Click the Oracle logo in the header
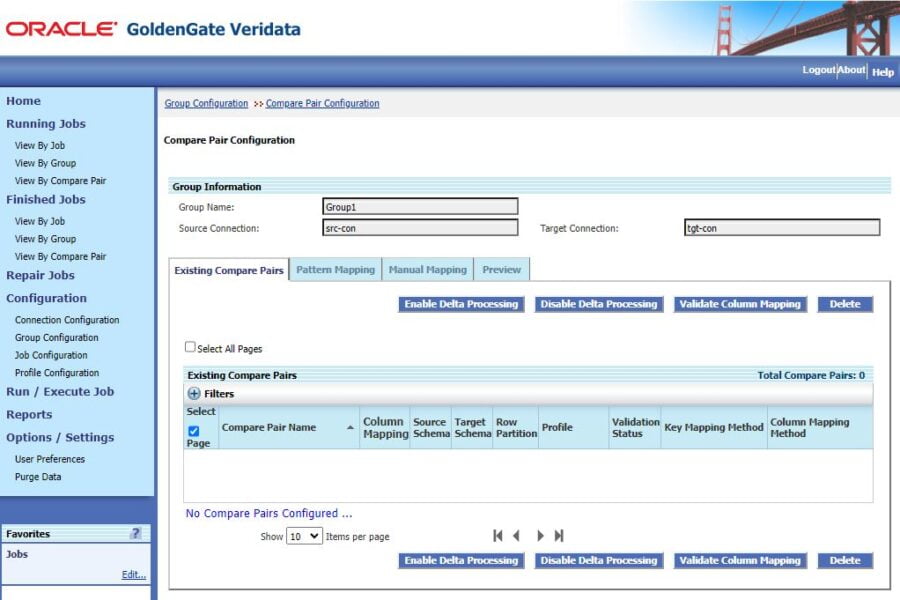Viewport: 900px width, 600px height. [x=62, y=28]
